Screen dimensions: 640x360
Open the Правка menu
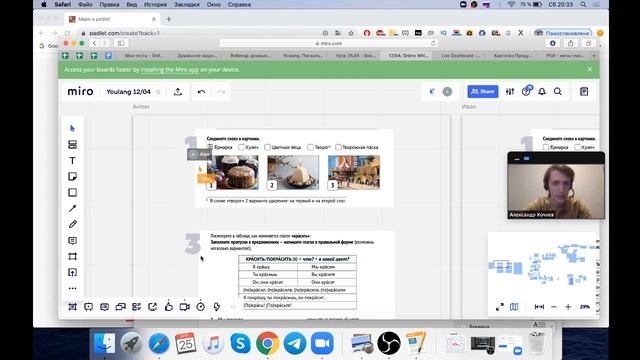tap(109, 4)
